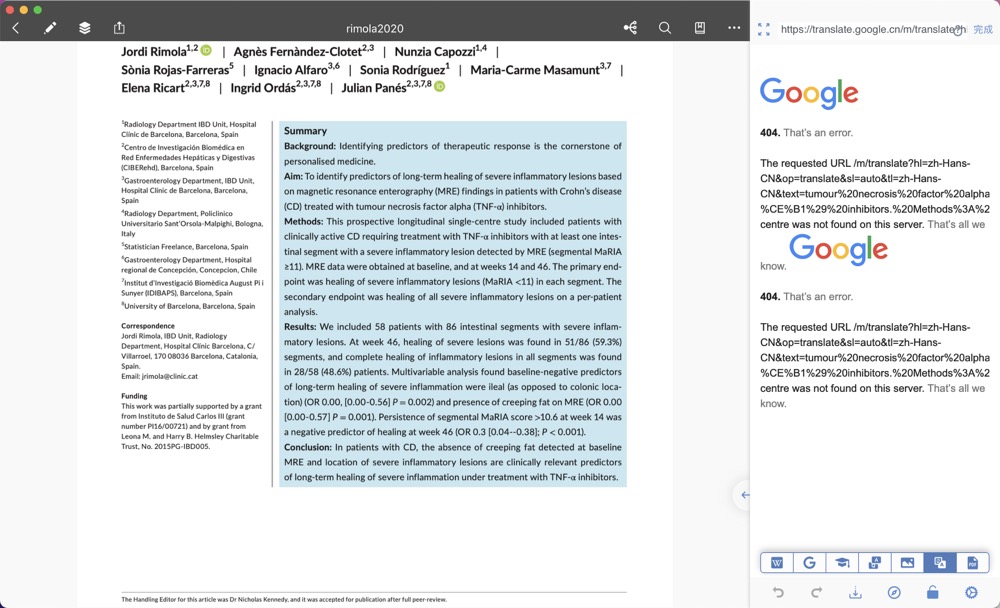
Task: Click the email jrimola@clinic.cat
Action: click(x=170, y=376)
